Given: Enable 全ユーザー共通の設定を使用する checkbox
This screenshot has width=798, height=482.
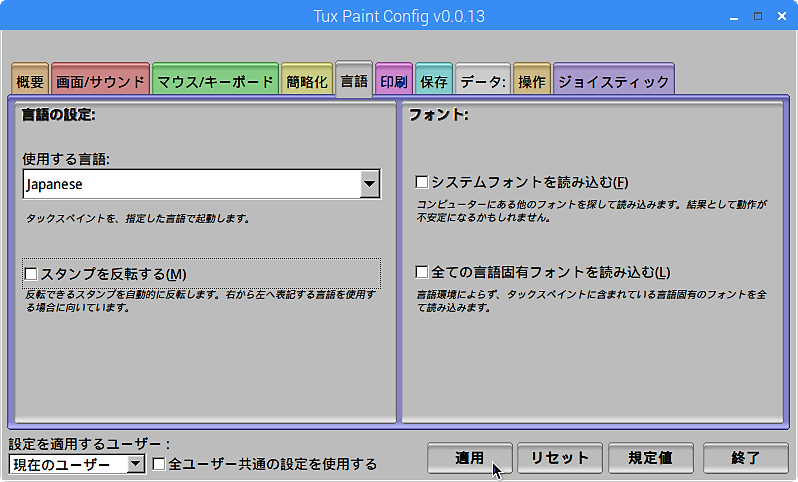Looking at the screenshot, I should tap(159, 464).
